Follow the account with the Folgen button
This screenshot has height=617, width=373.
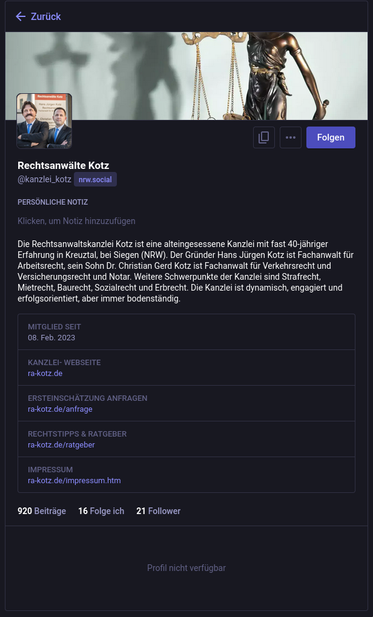[x=331, y=137]
